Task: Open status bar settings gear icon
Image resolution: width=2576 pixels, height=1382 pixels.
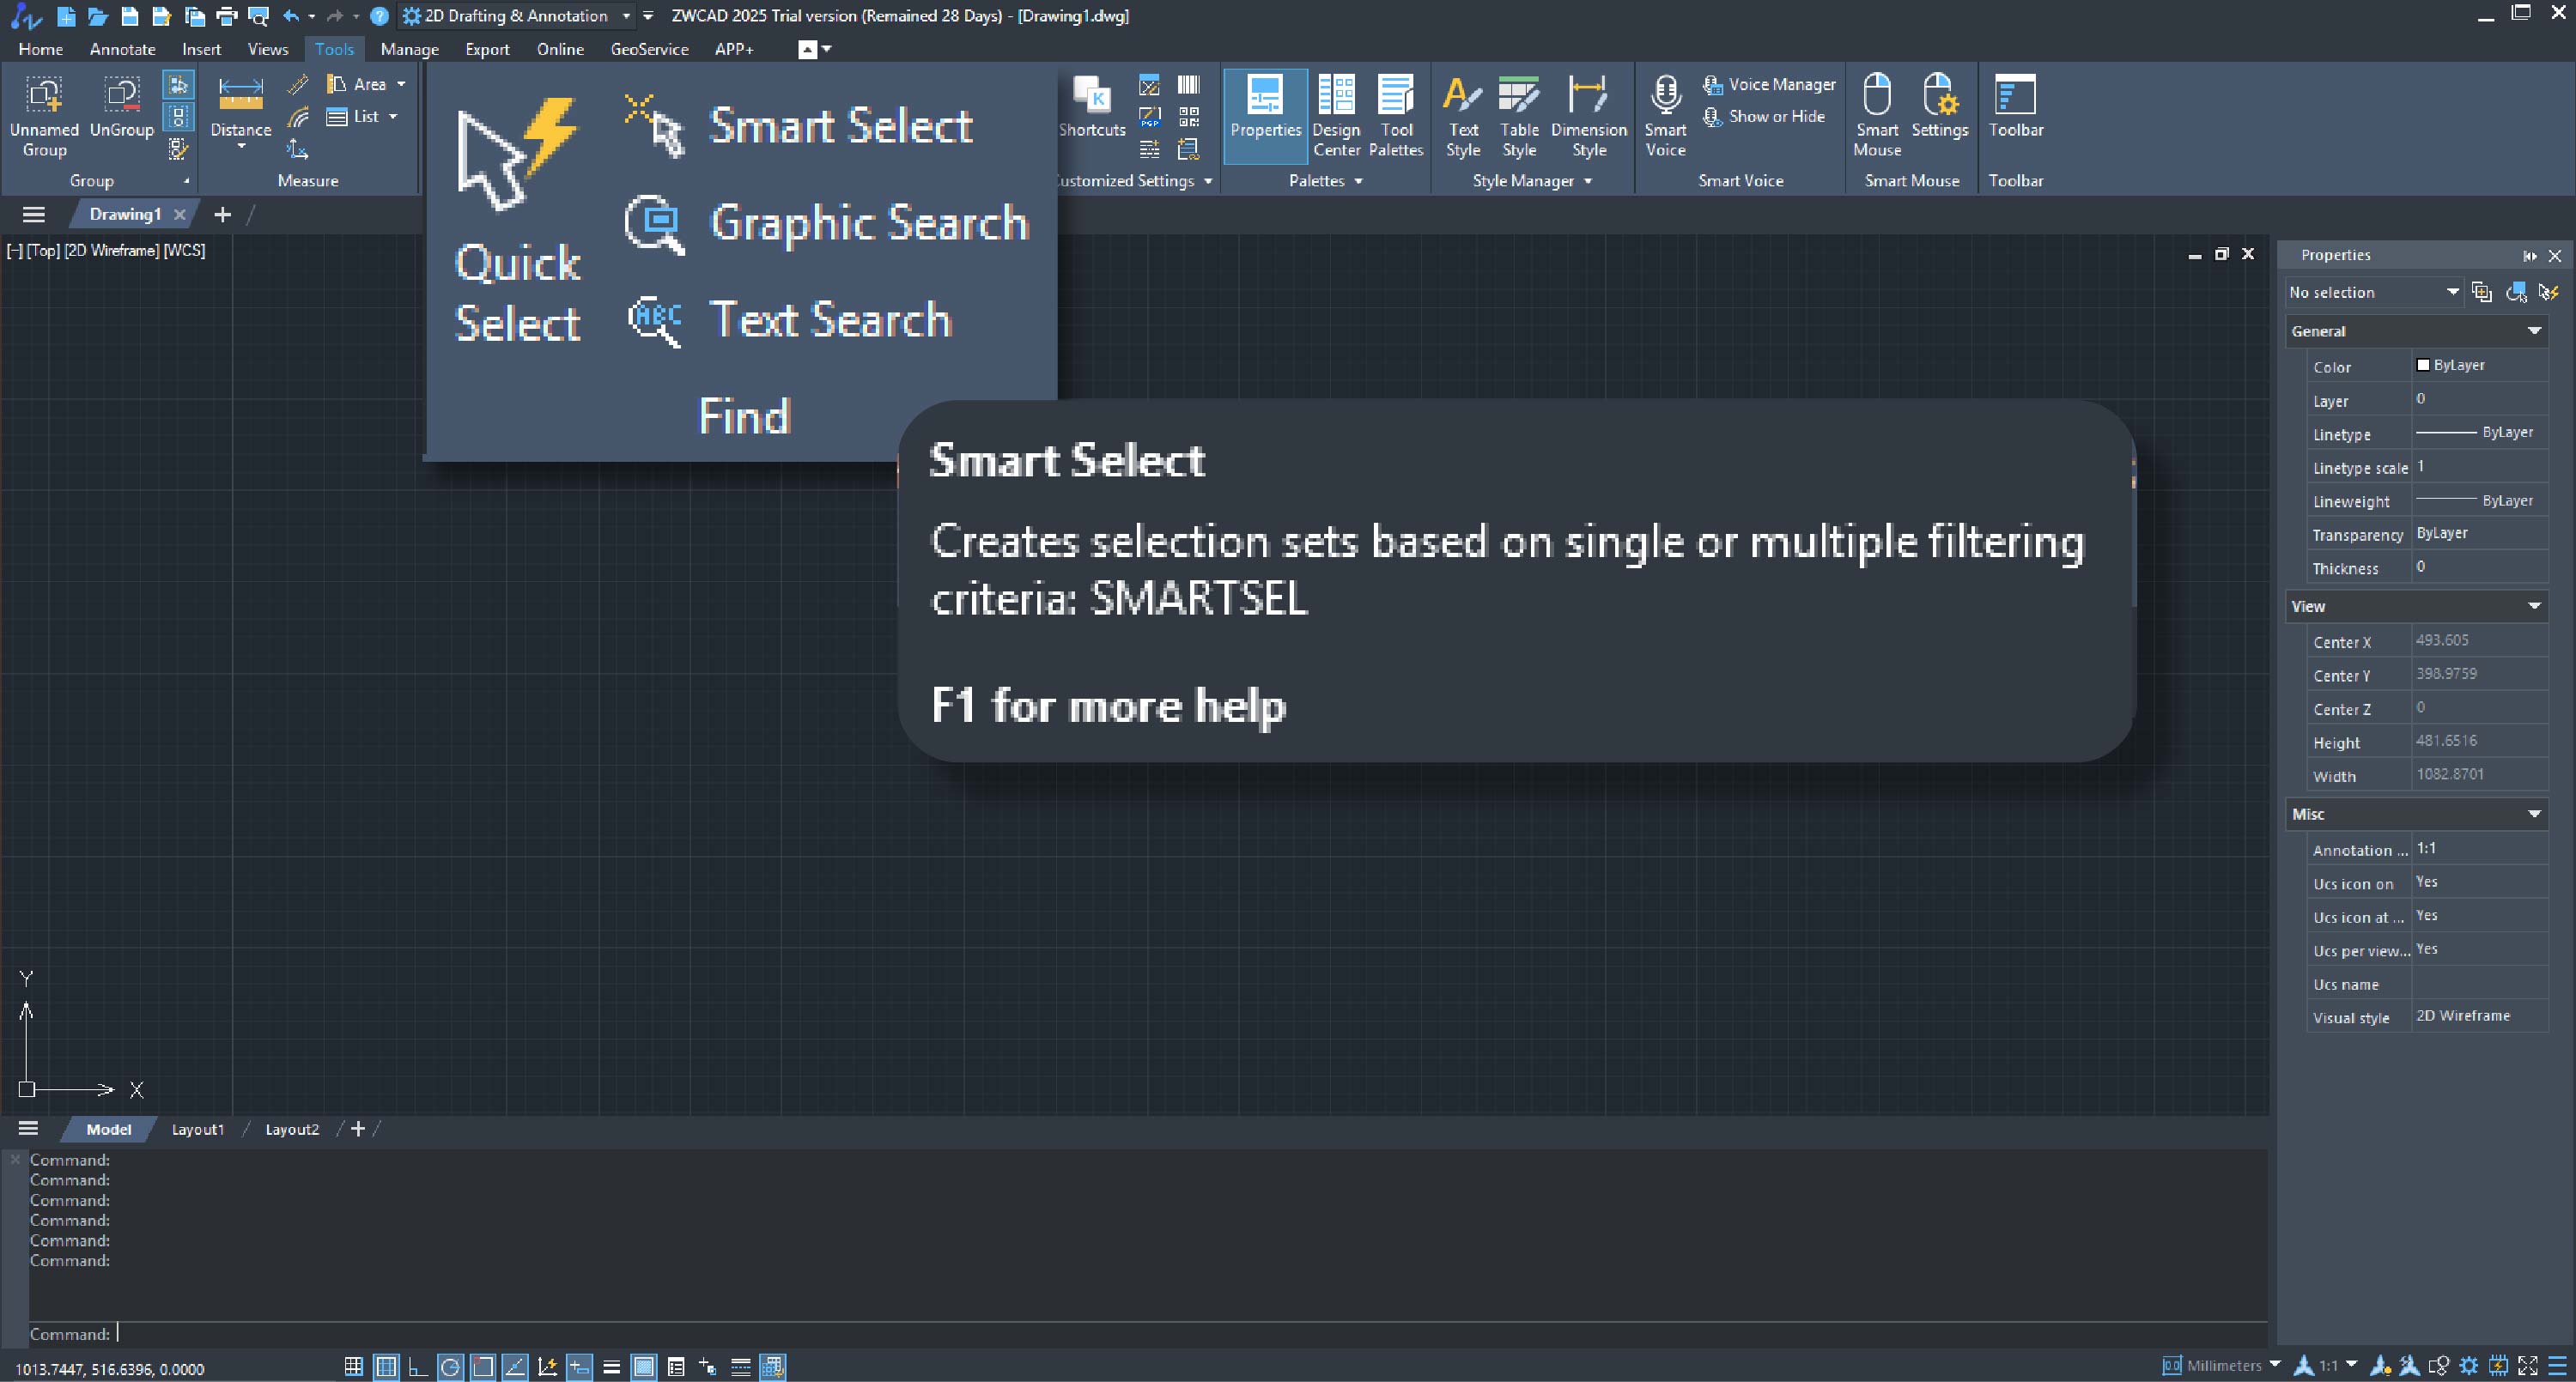Action: [2468, 1365]
